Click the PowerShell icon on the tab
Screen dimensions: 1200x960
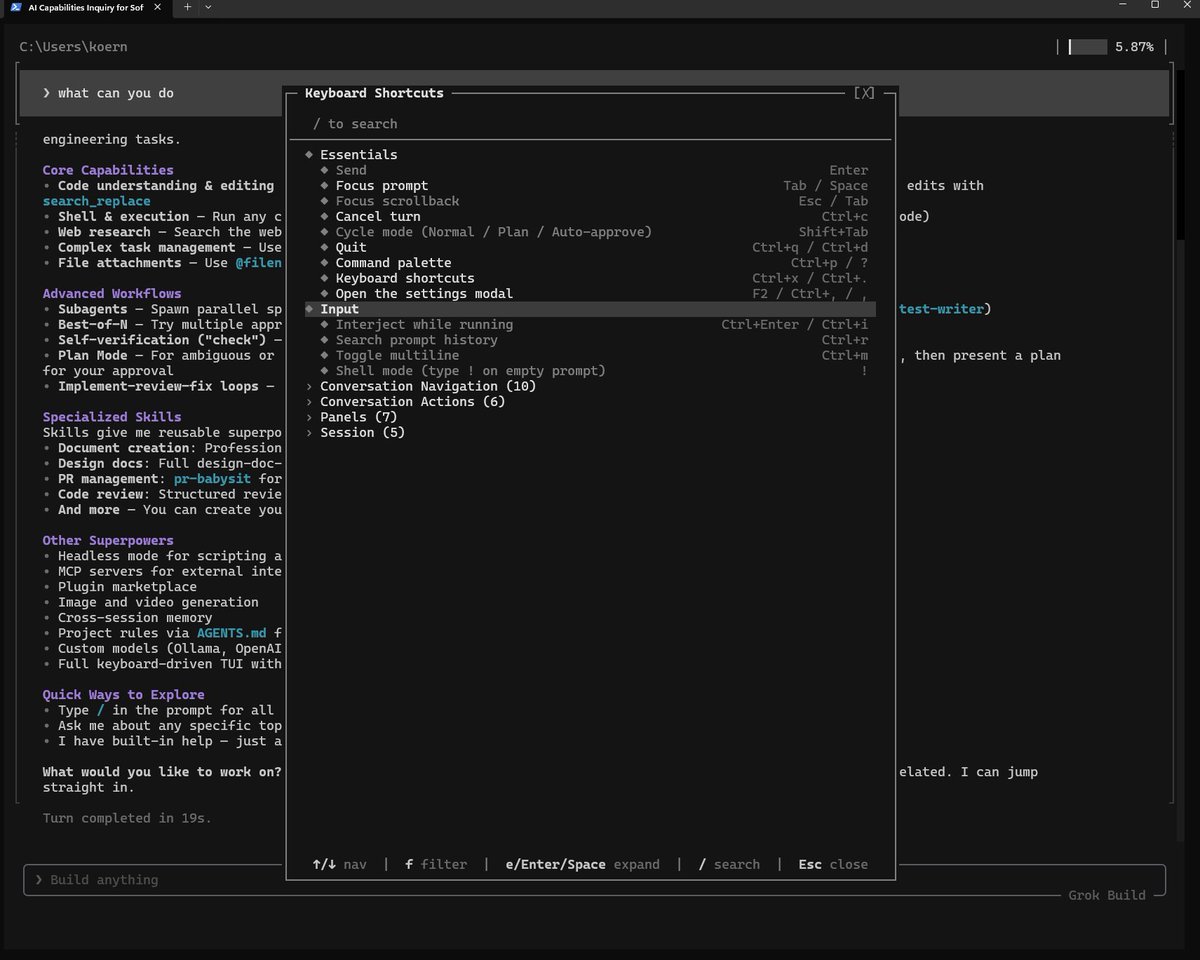(x=17, y=6)
